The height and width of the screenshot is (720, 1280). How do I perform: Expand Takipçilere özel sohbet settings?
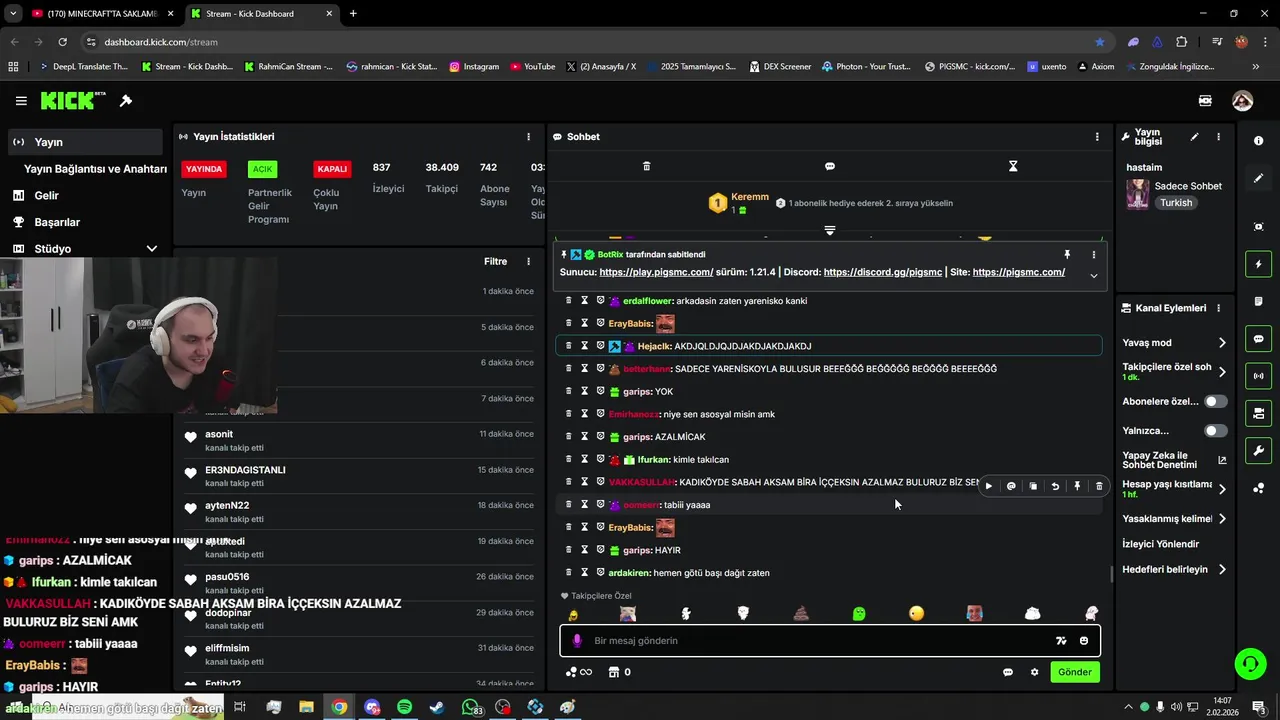click(1222, 372)
